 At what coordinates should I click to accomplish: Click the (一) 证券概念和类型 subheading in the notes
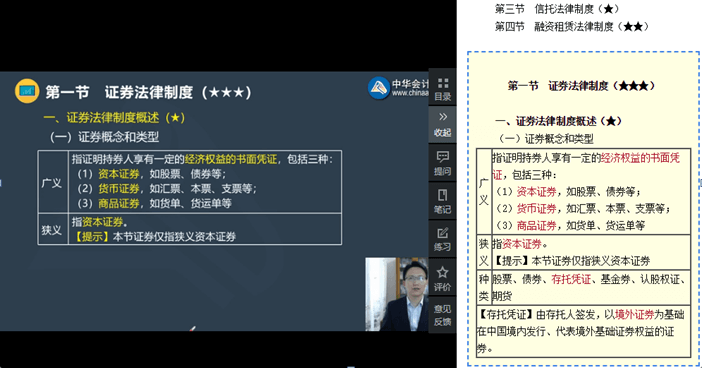[546, 139]
